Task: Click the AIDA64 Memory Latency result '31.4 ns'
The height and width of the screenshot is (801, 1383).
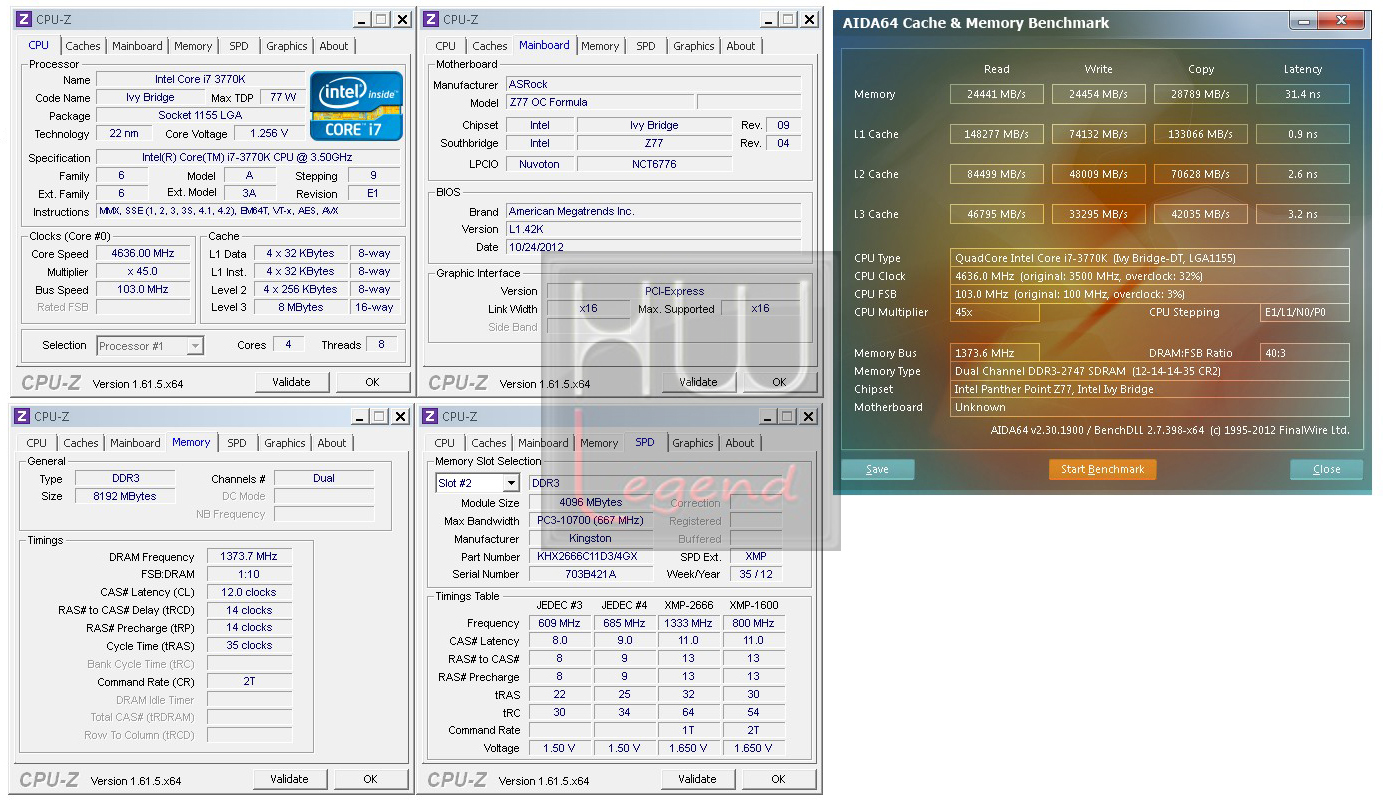Action: (1302, 94)
